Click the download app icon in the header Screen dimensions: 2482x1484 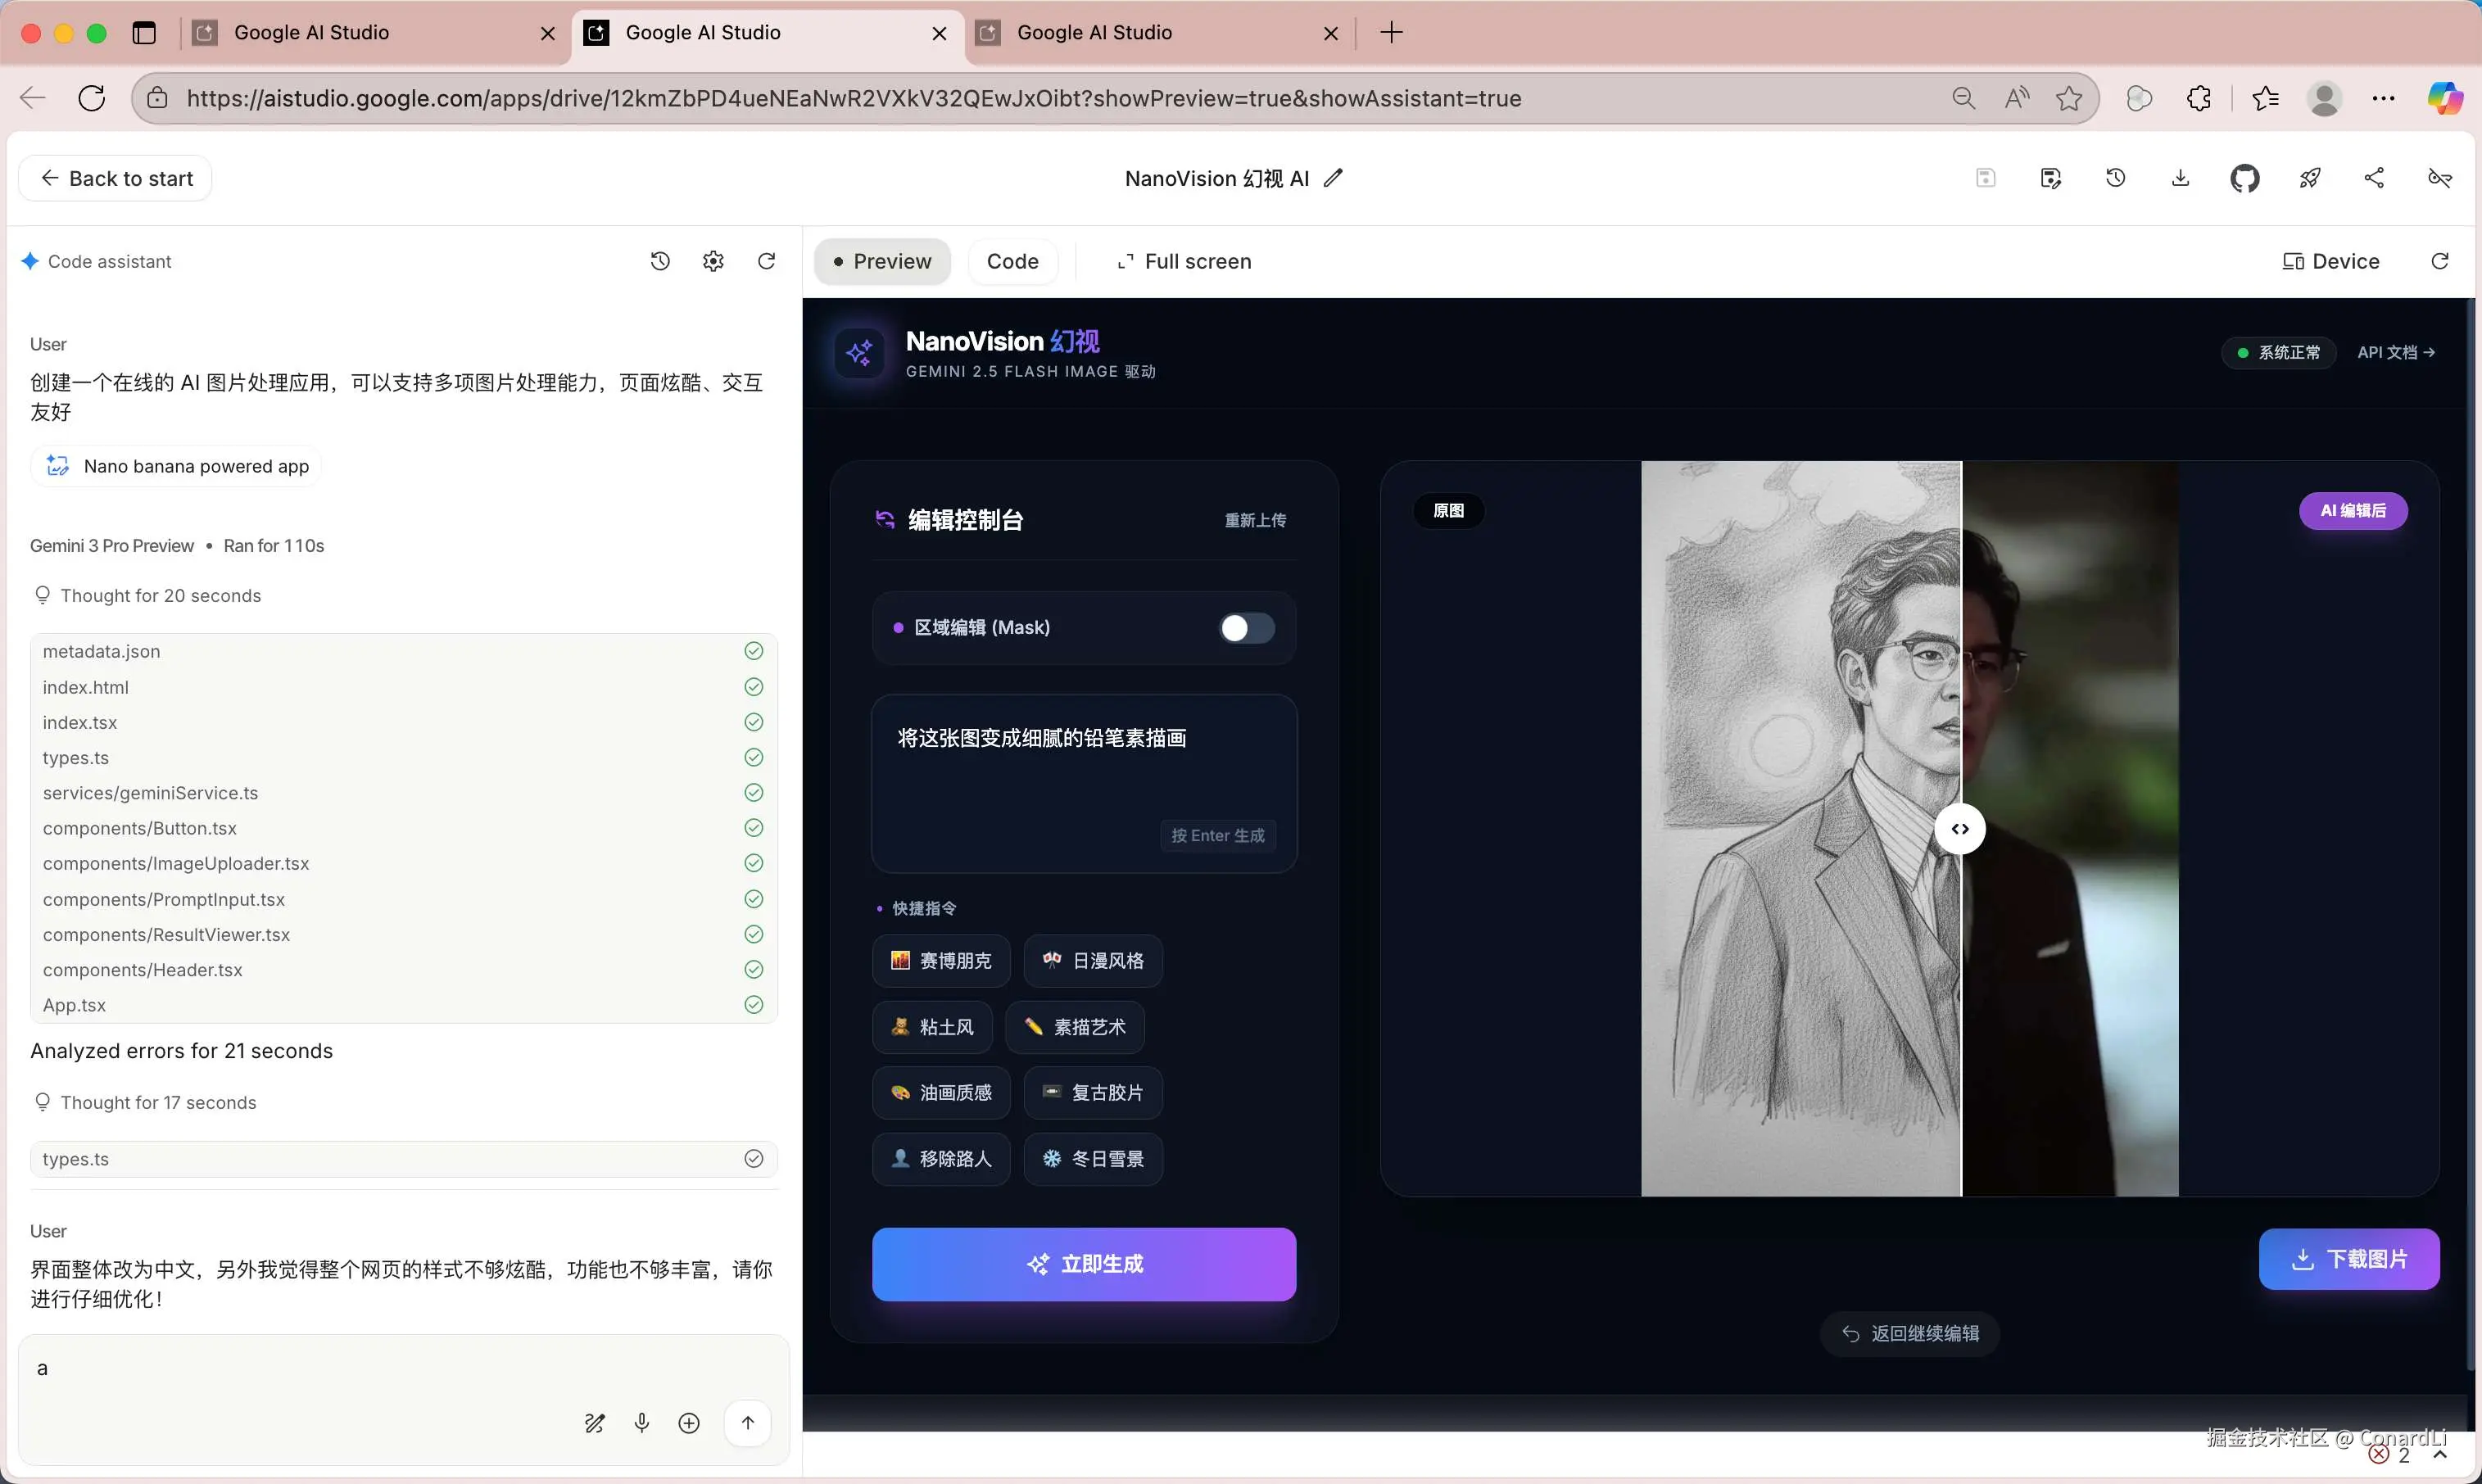[x=2180, y=178]
